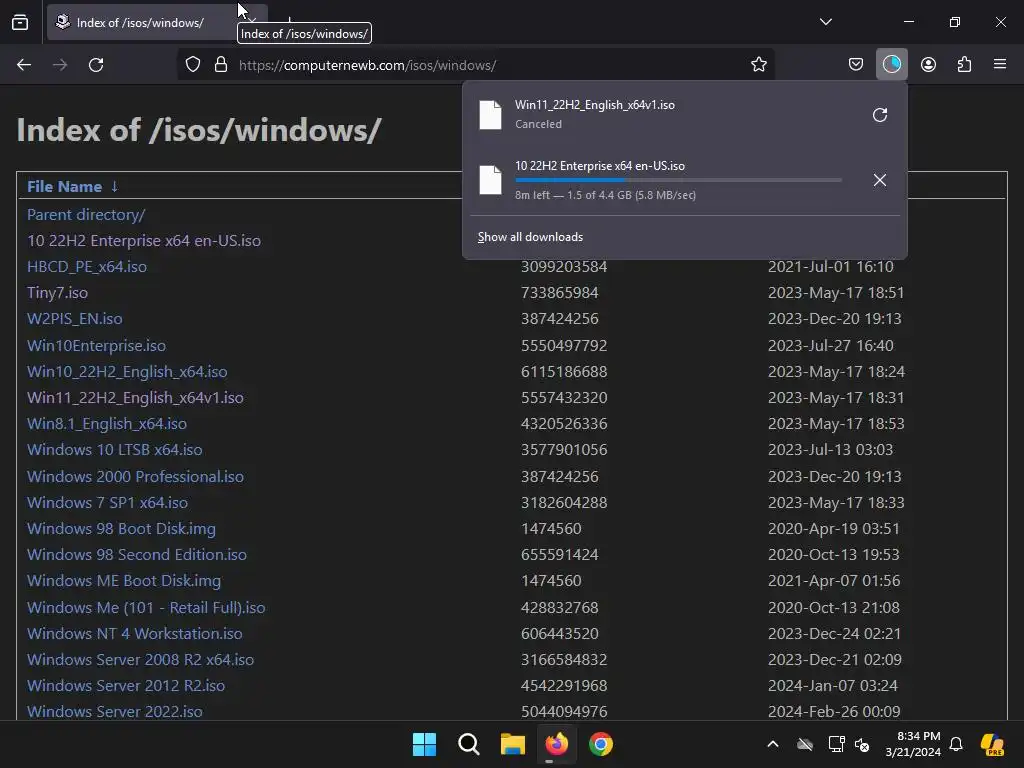This screenshot has height=768, width=1024.
Task: Open the clock showing 8:34 PM
Action: [913, 744]
